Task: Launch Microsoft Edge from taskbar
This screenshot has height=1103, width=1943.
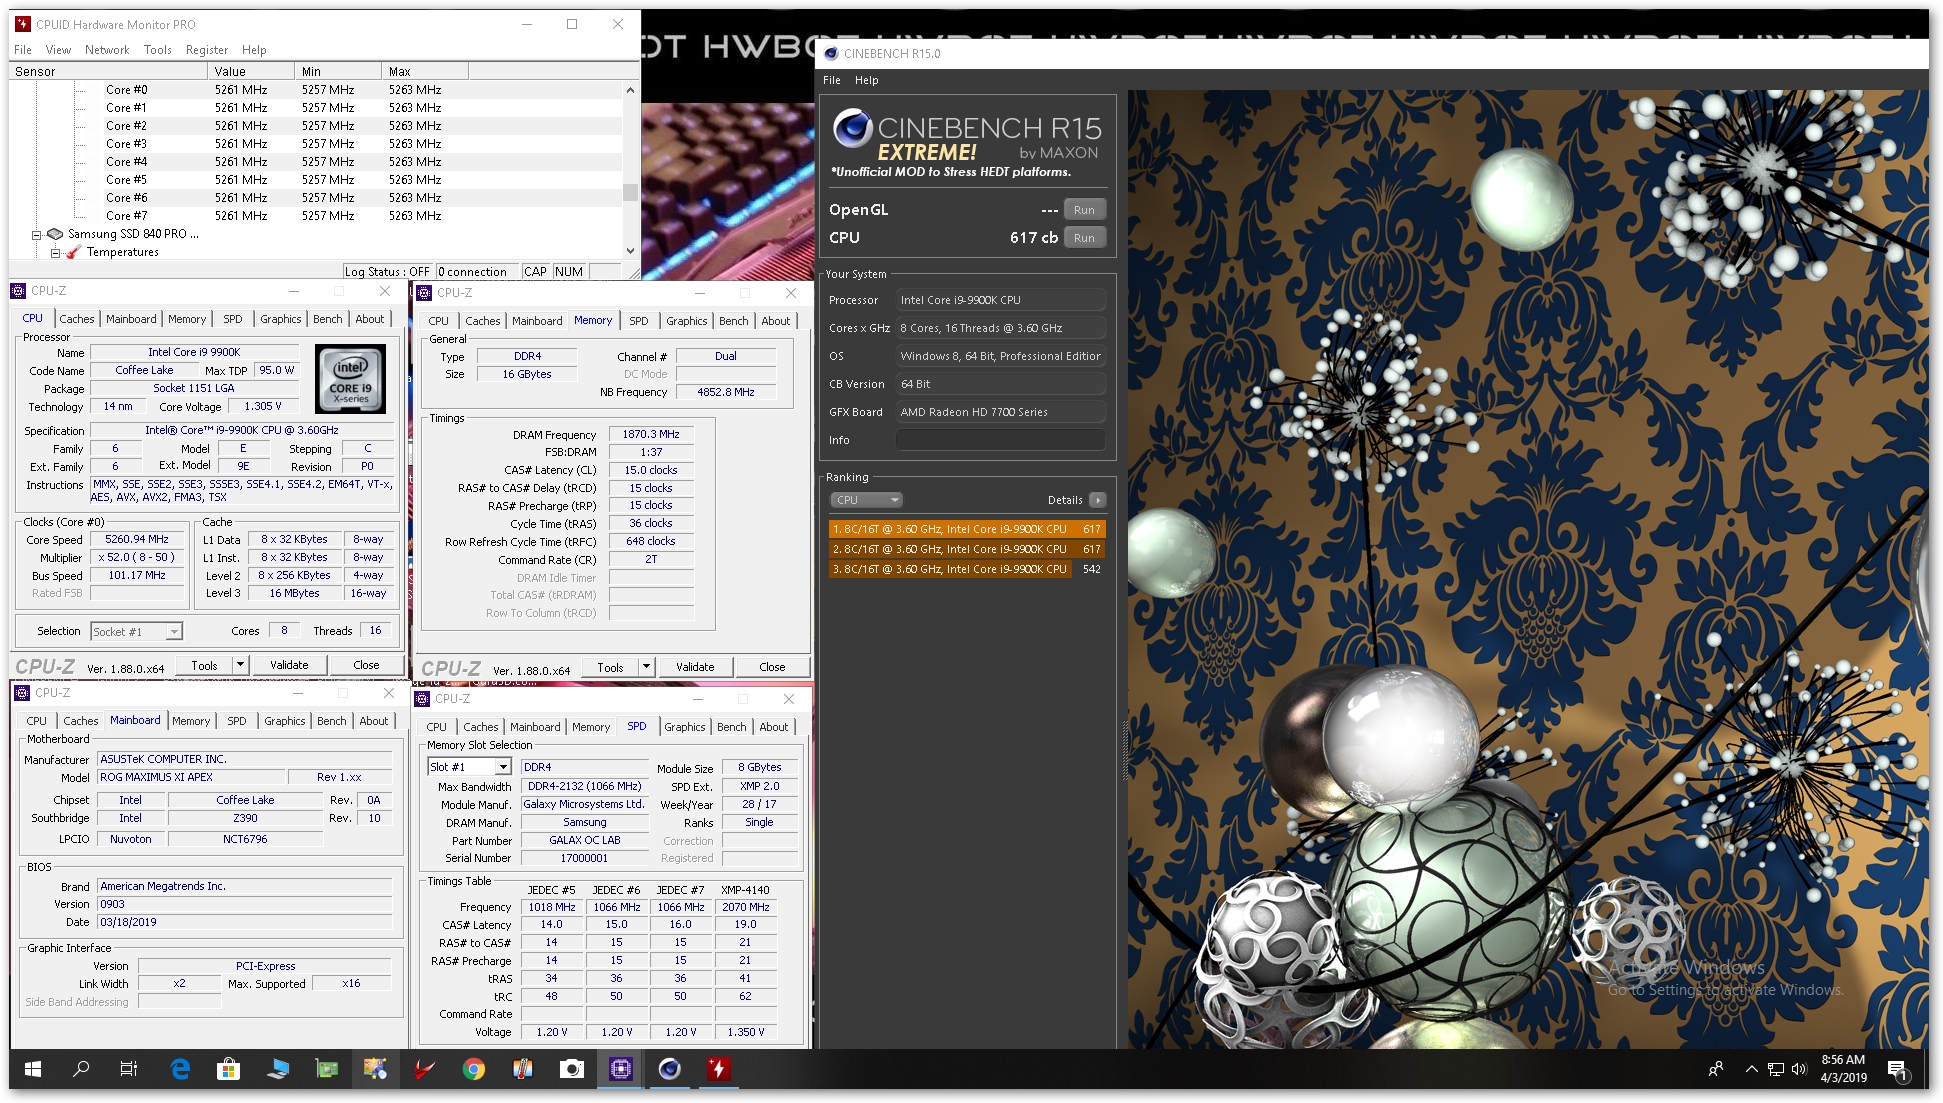Action: click(x=180, y=1069)
